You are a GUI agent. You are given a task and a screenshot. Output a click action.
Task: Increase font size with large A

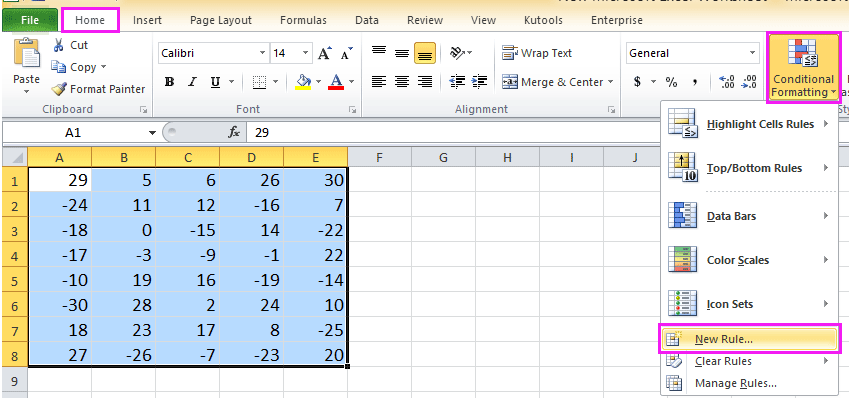[324, 53]
